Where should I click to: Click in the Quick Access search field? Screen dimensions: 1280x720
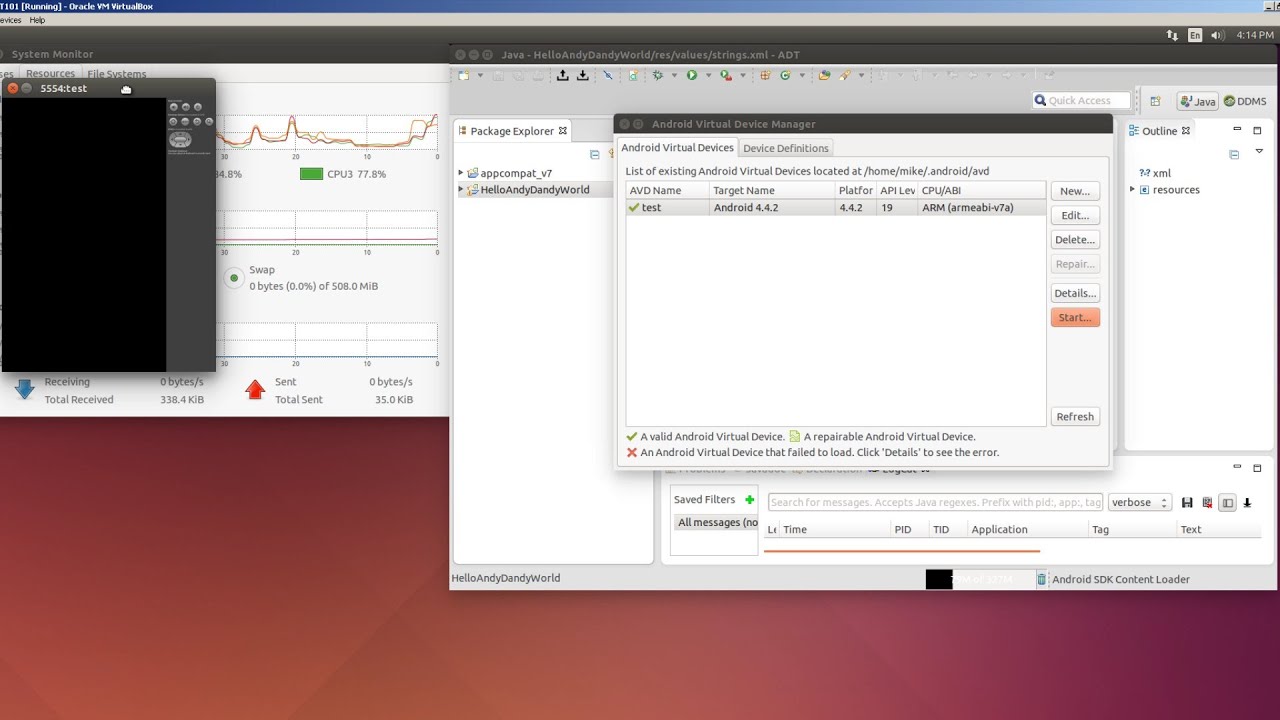(x=1081, y=100)
